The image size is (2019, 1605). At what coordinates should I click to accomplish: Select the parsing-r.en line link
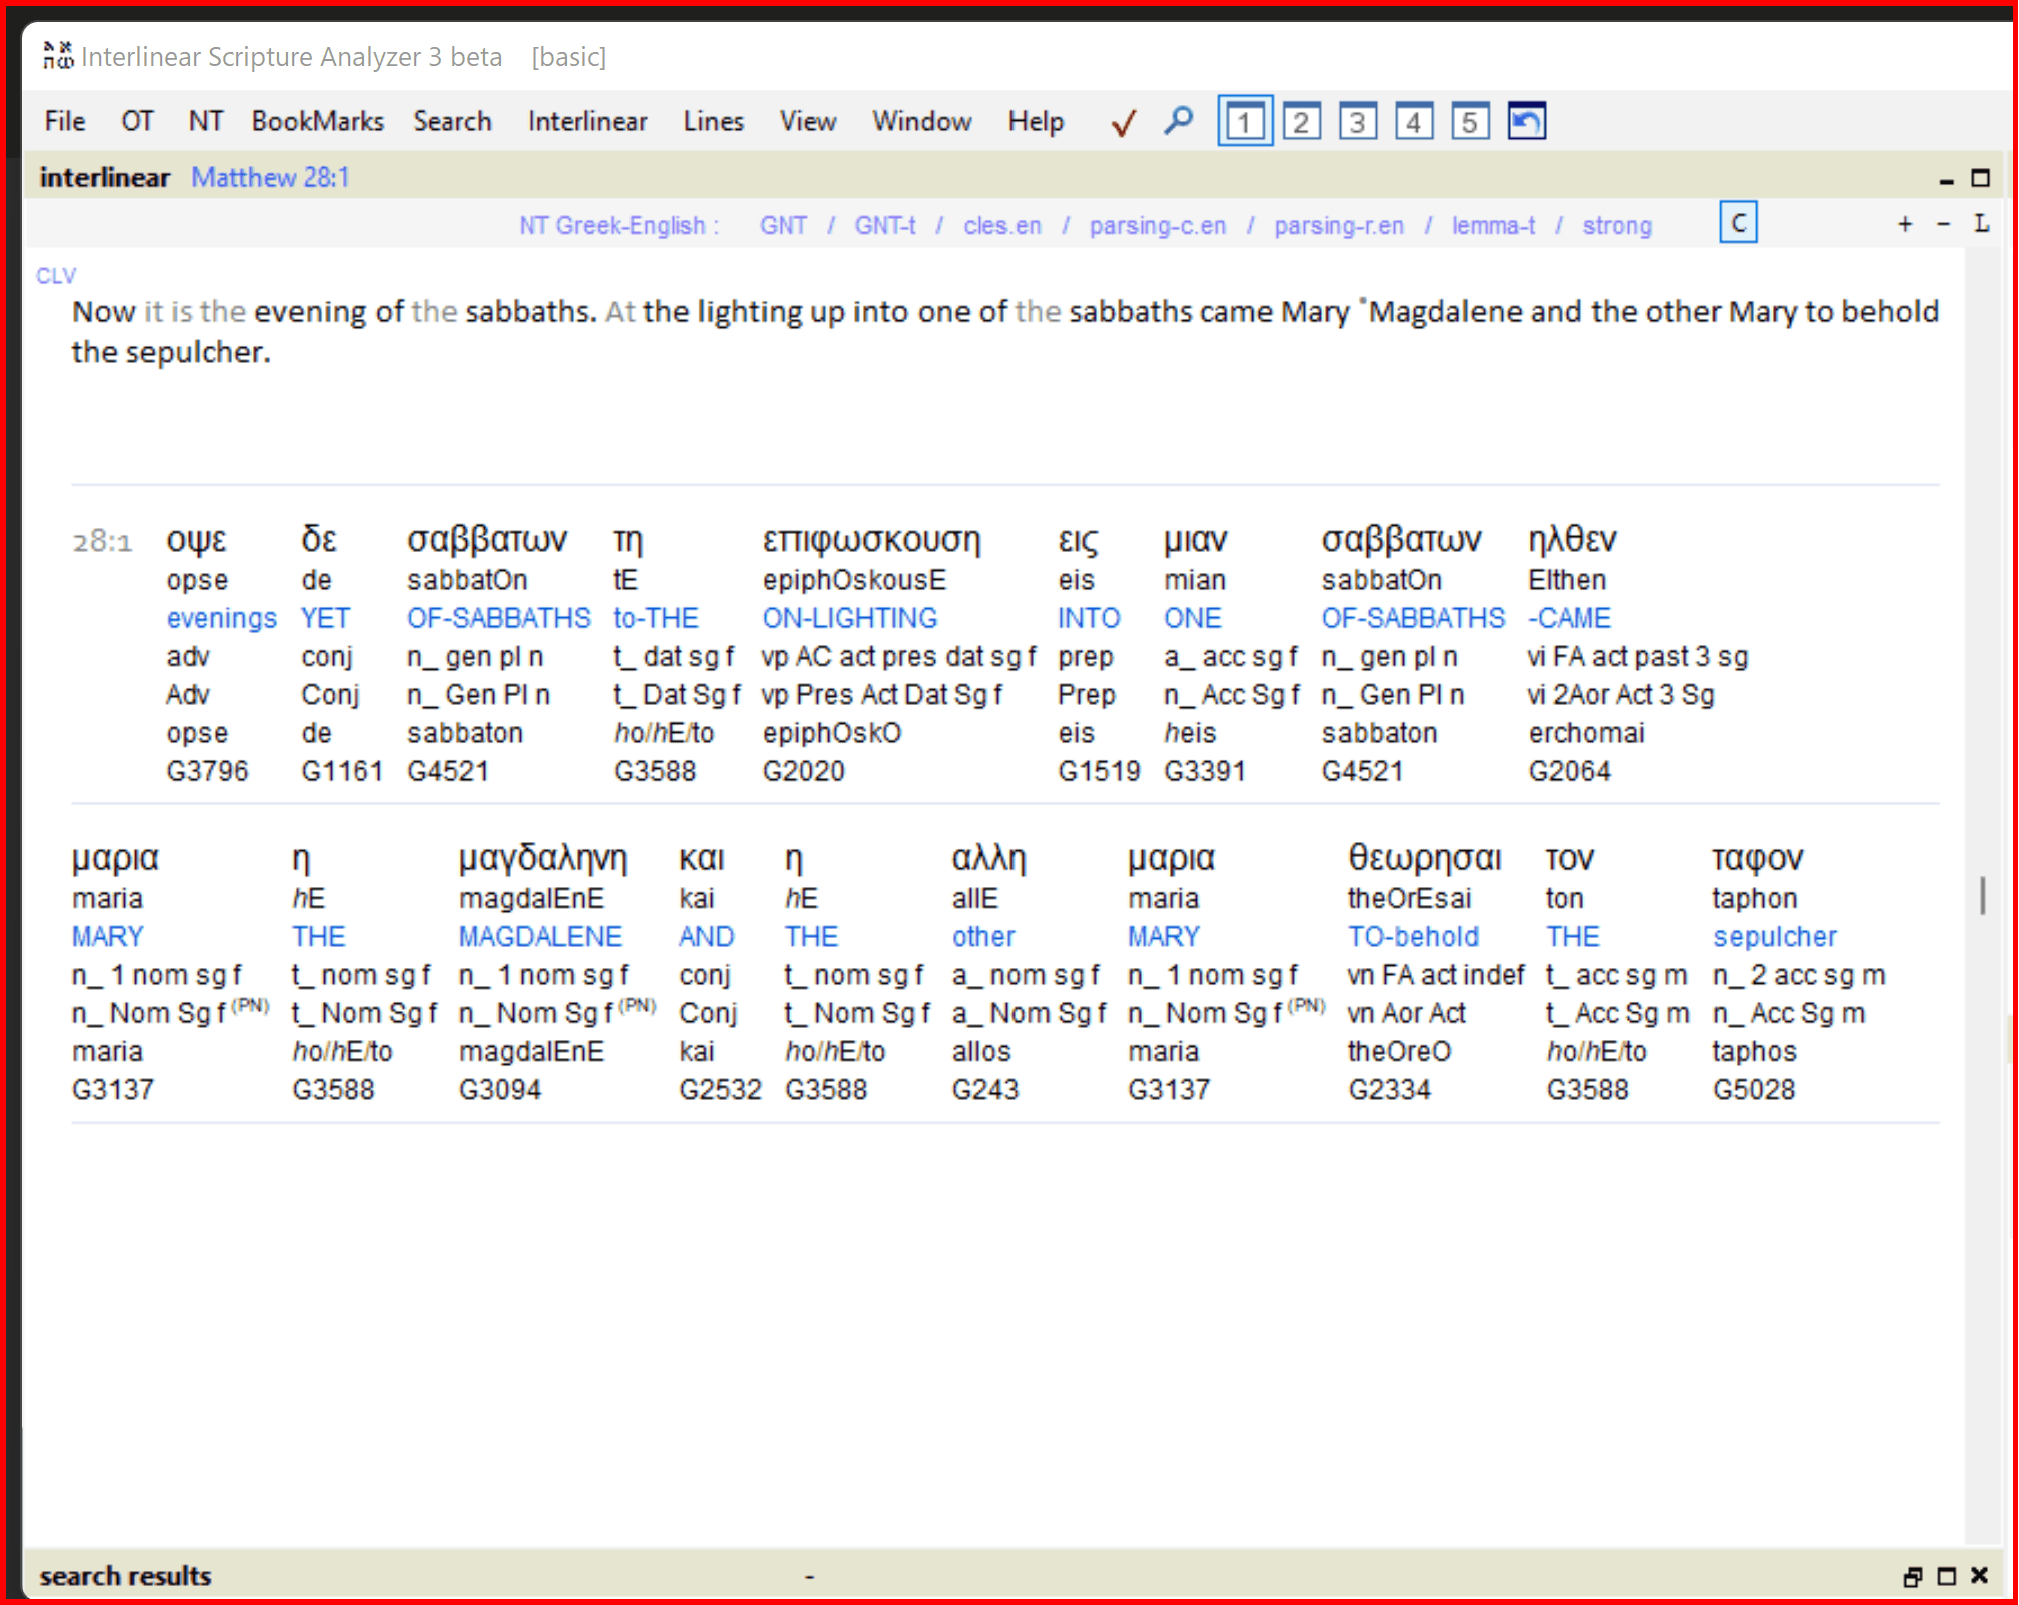click(1338, 226)
